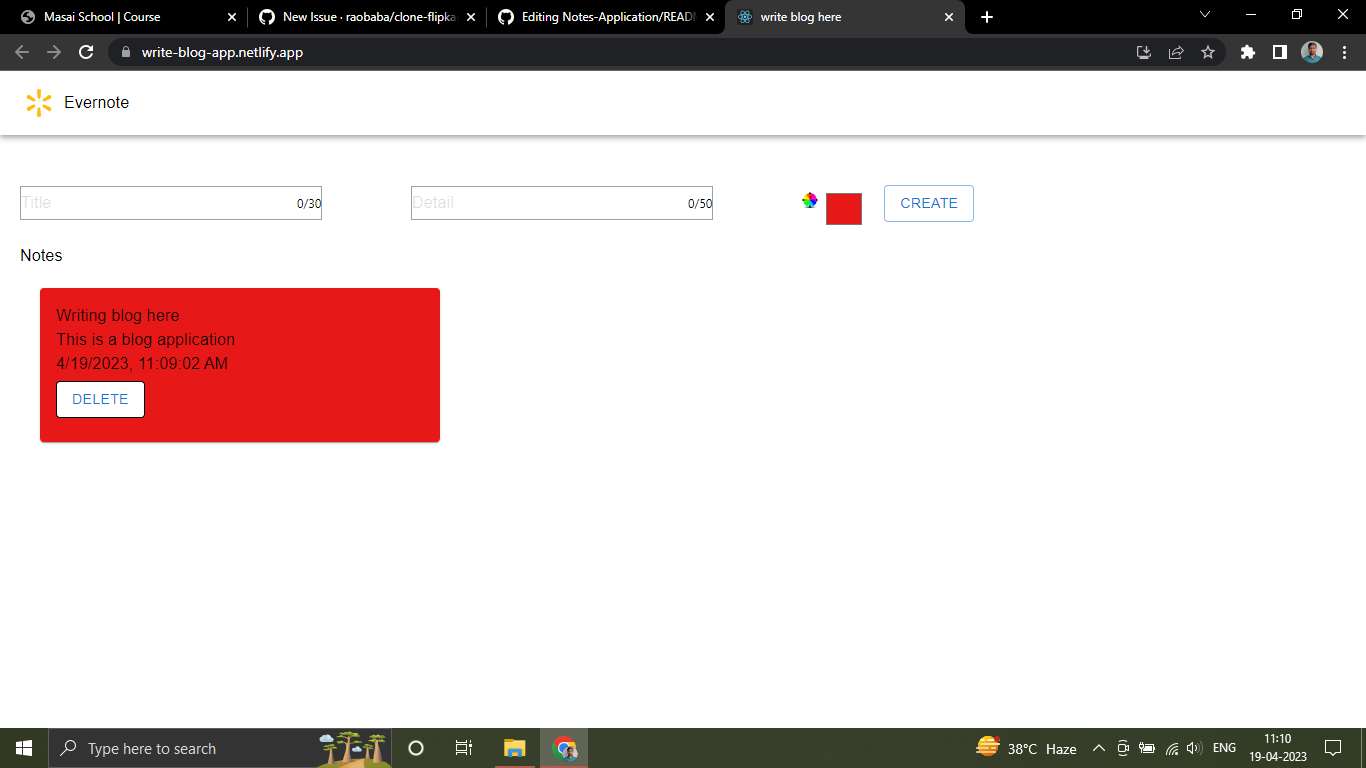Screen dimensions: 1366x768
Task: Close the 'write blog here' tab
Action: (949, 17)
